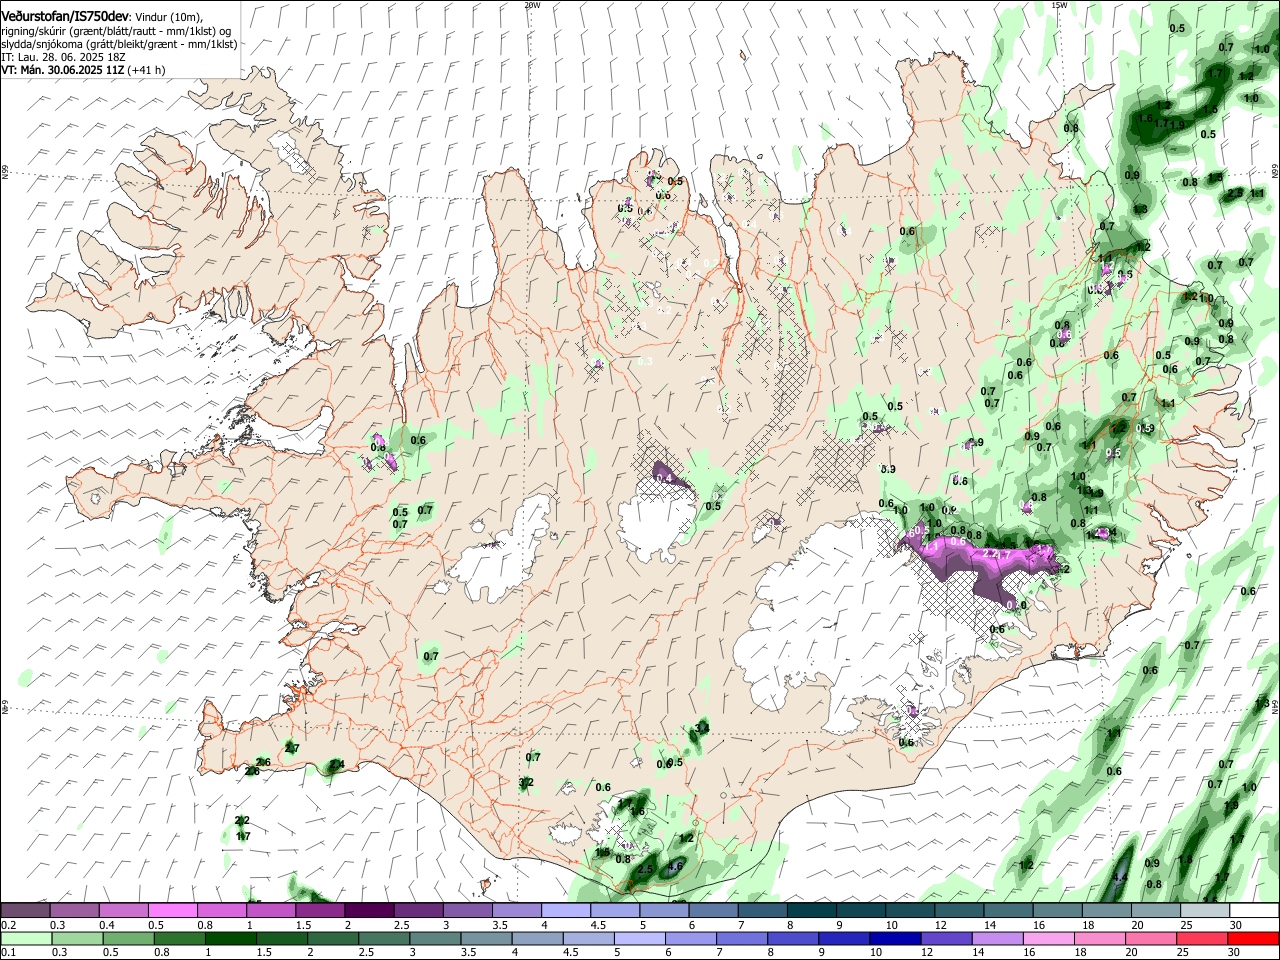This screenshot has width=1280, height=960.
Task: Click the "20W" longitude label at top edge
Action: (532, 5)
